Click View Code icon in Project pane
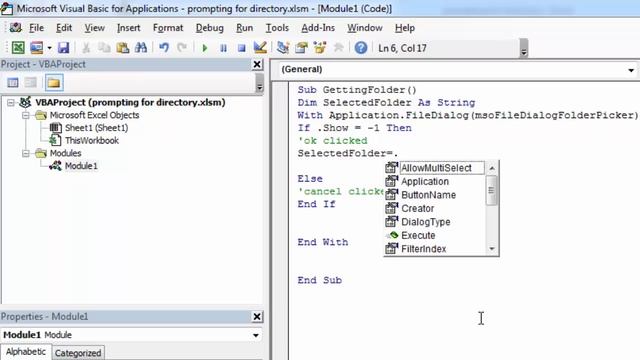Screen dimensions: 640x360 [x=13, y=83]
